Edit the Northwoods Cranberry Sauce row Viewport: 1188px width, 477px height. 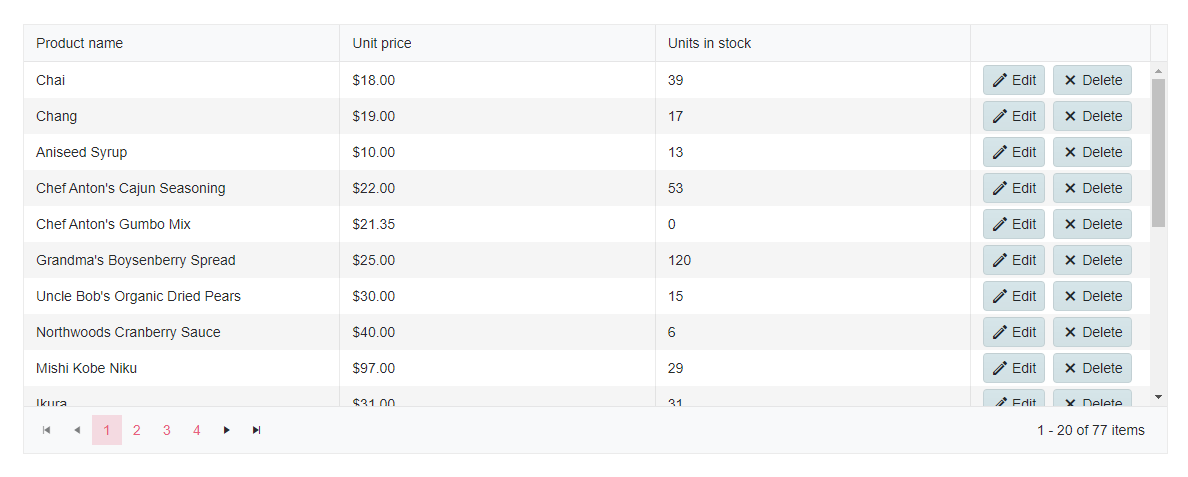(x=1014, y=332)
